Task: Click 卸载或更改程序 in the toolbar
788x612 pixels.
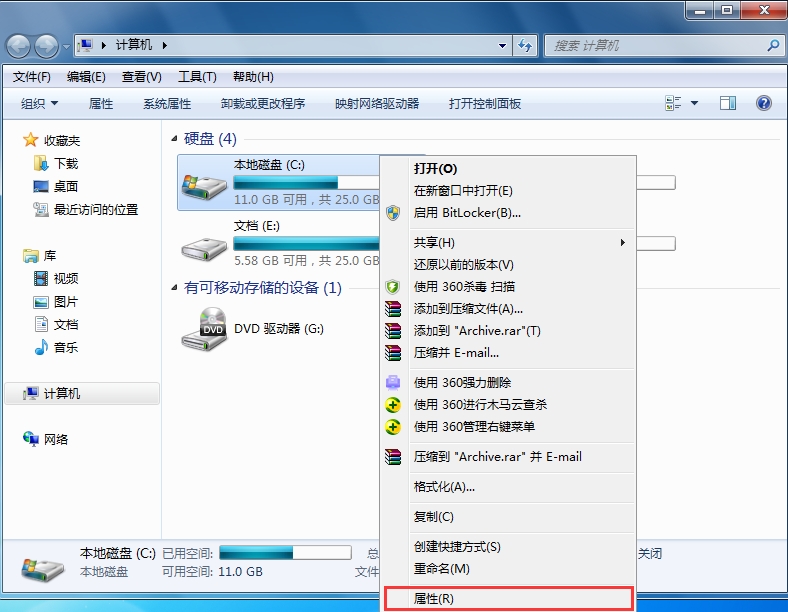Action: (x=263, y=104)
